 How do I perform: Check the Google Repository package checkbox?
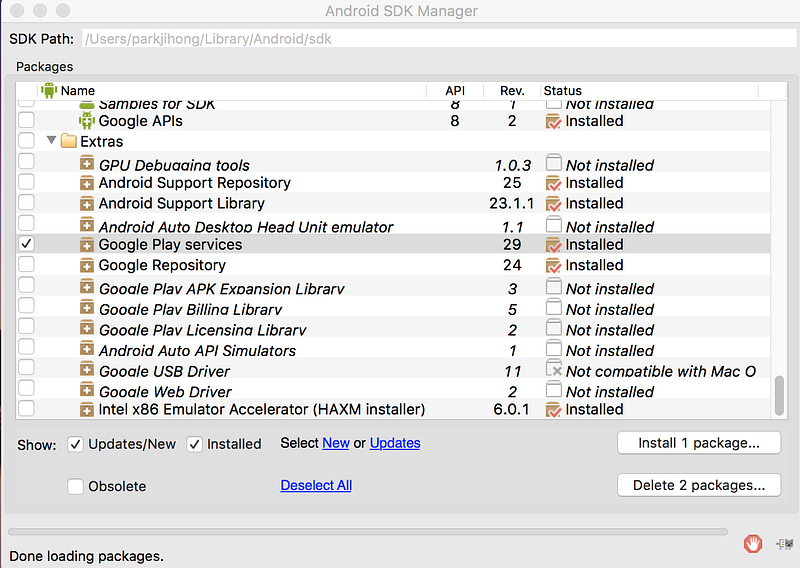tap(26, 264)
